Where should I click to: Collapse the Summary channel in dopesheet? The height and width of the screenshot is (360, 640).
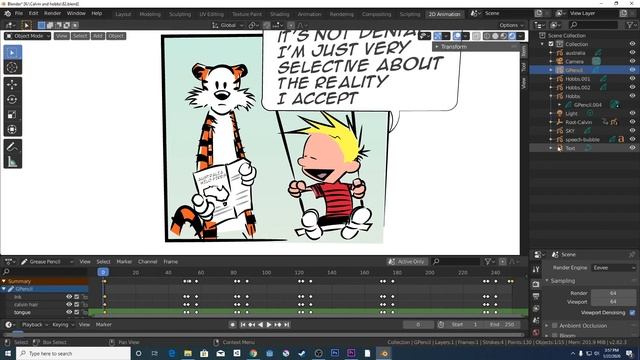4,281
